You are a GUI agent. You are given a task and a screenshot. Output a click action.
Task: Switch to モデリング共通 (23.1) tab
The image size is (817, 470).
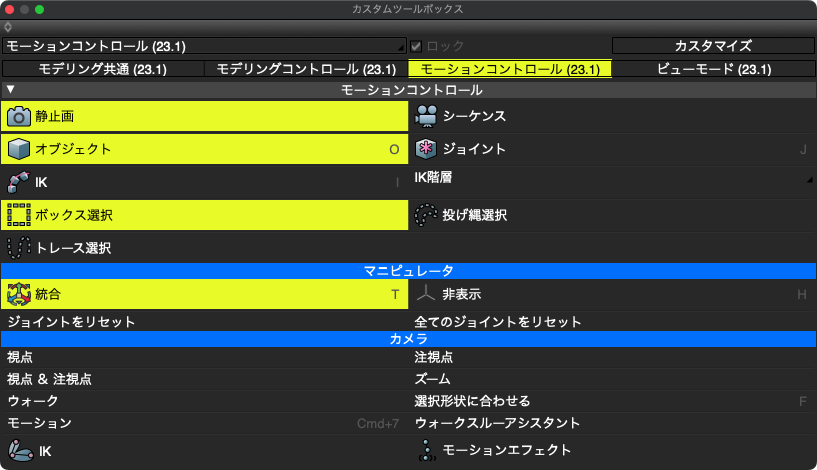click(x=103, y=69)
